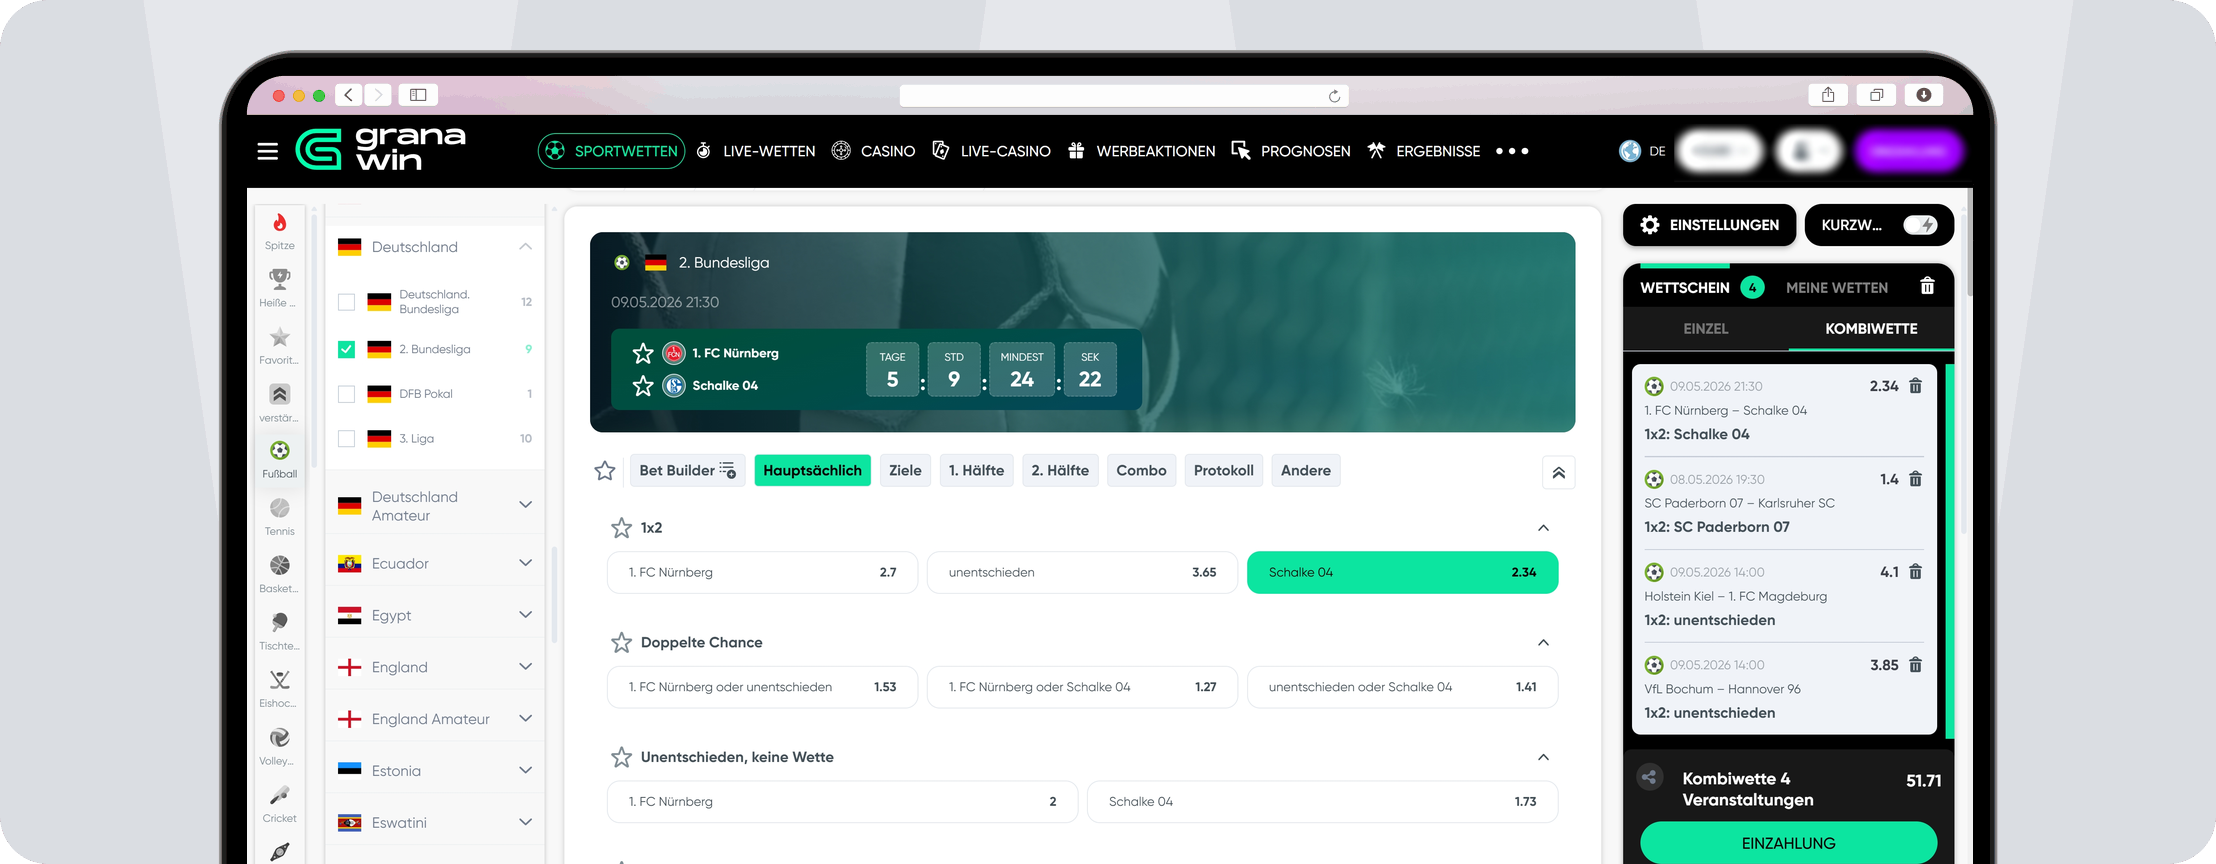
Task: Switch to Combo market tab
Action: 1141,470
